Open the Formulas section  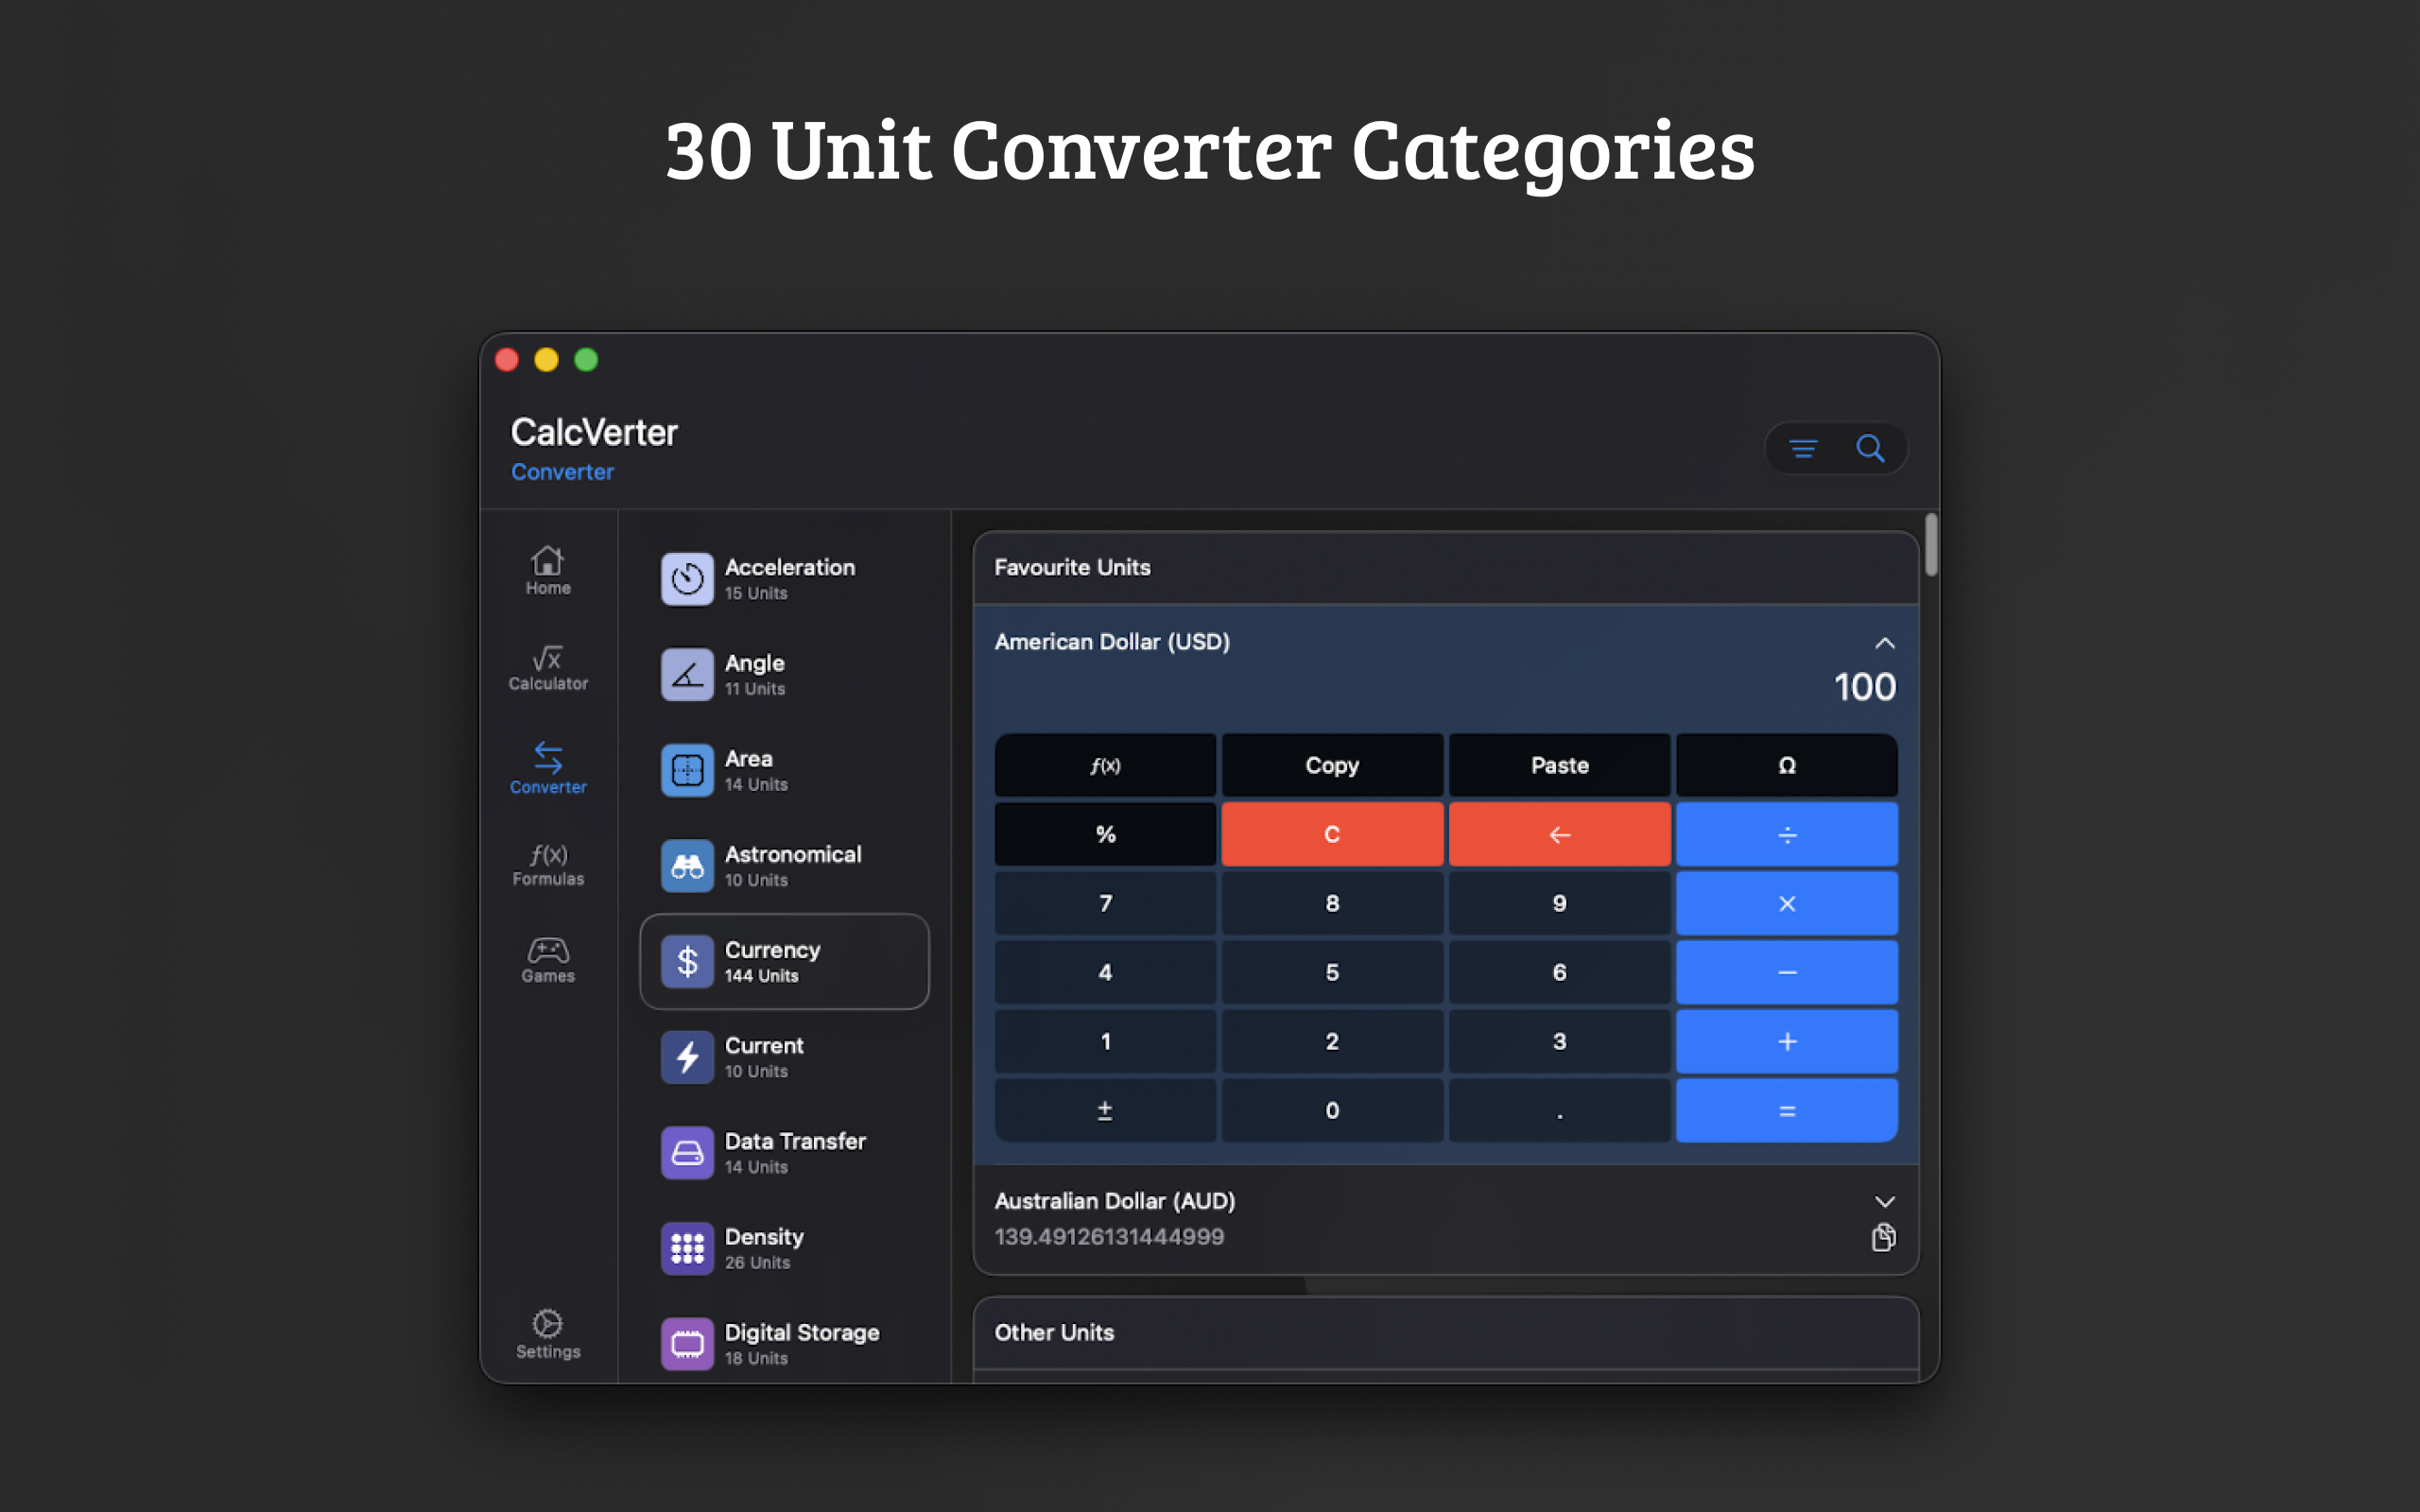click(548, 864)
